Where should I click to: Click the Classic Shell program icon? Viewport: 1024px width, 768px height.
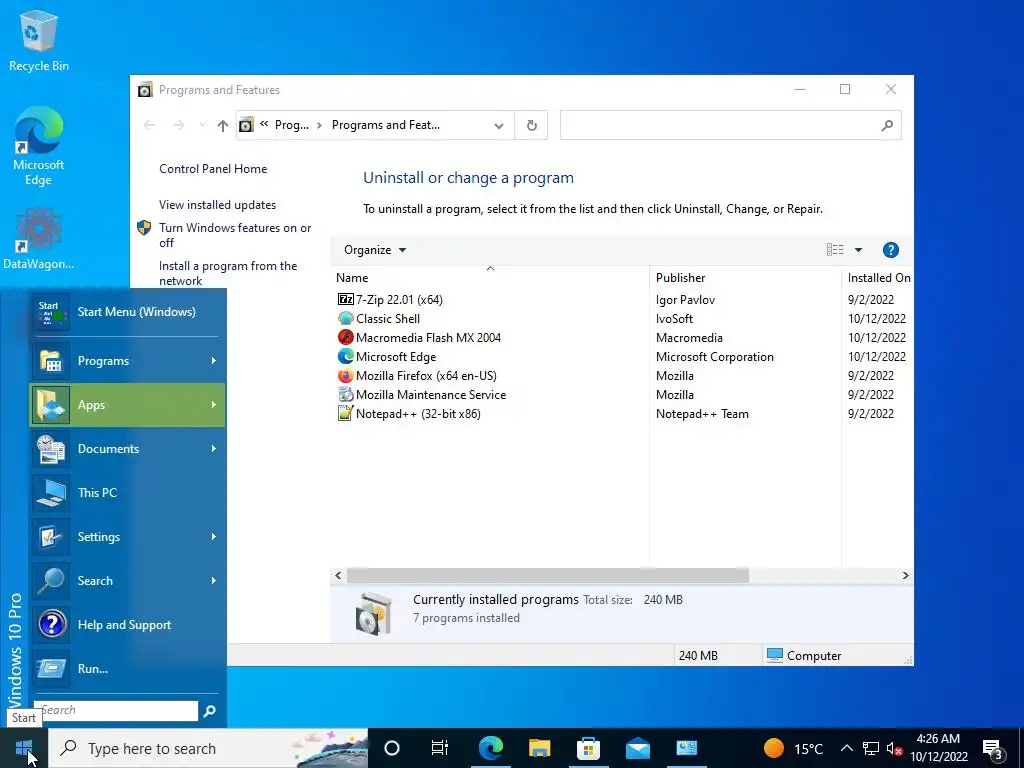click(345, 319)
